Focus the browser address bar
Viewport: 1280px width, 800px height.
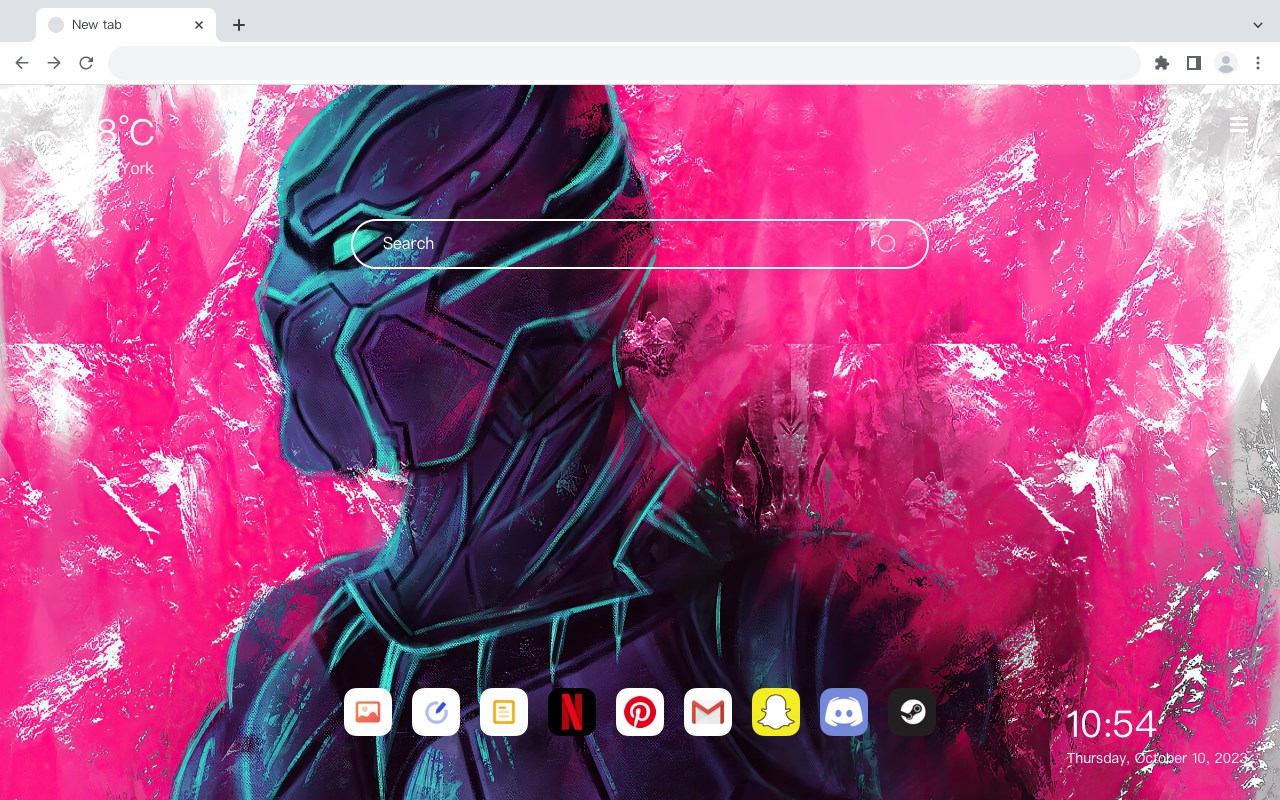click(x=624, y=63)
